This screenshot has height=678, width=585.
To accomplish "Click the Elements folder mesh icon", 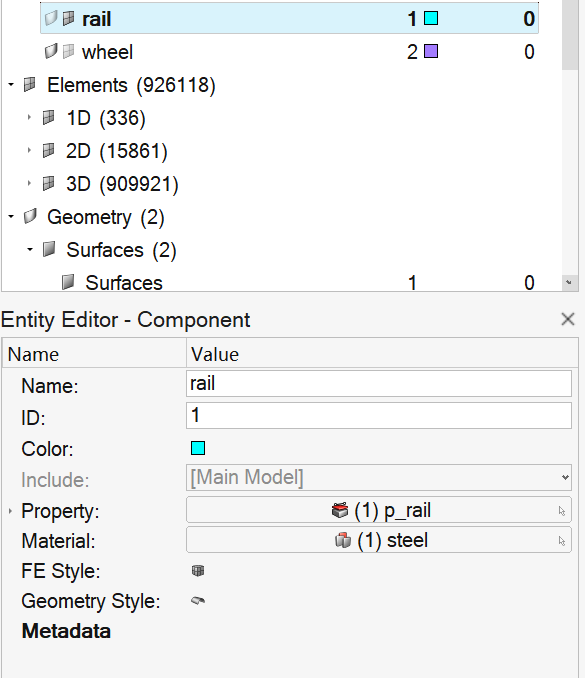I will click(29, 84).
